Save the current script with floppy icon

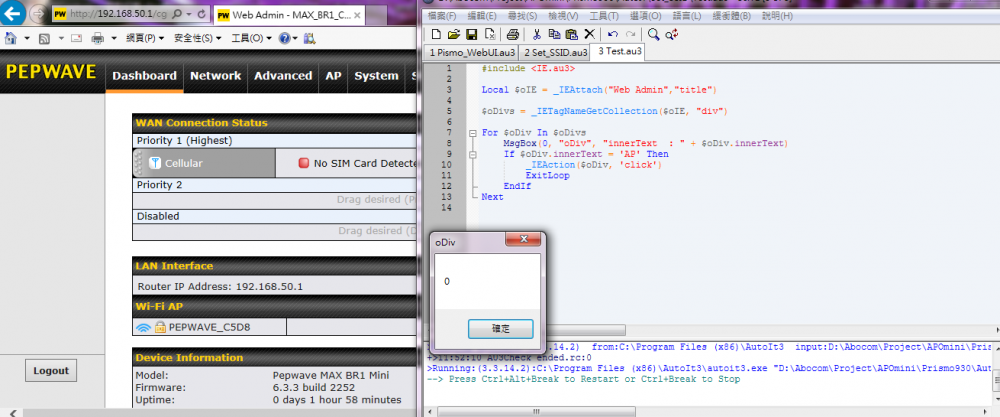tap(472, 34)
